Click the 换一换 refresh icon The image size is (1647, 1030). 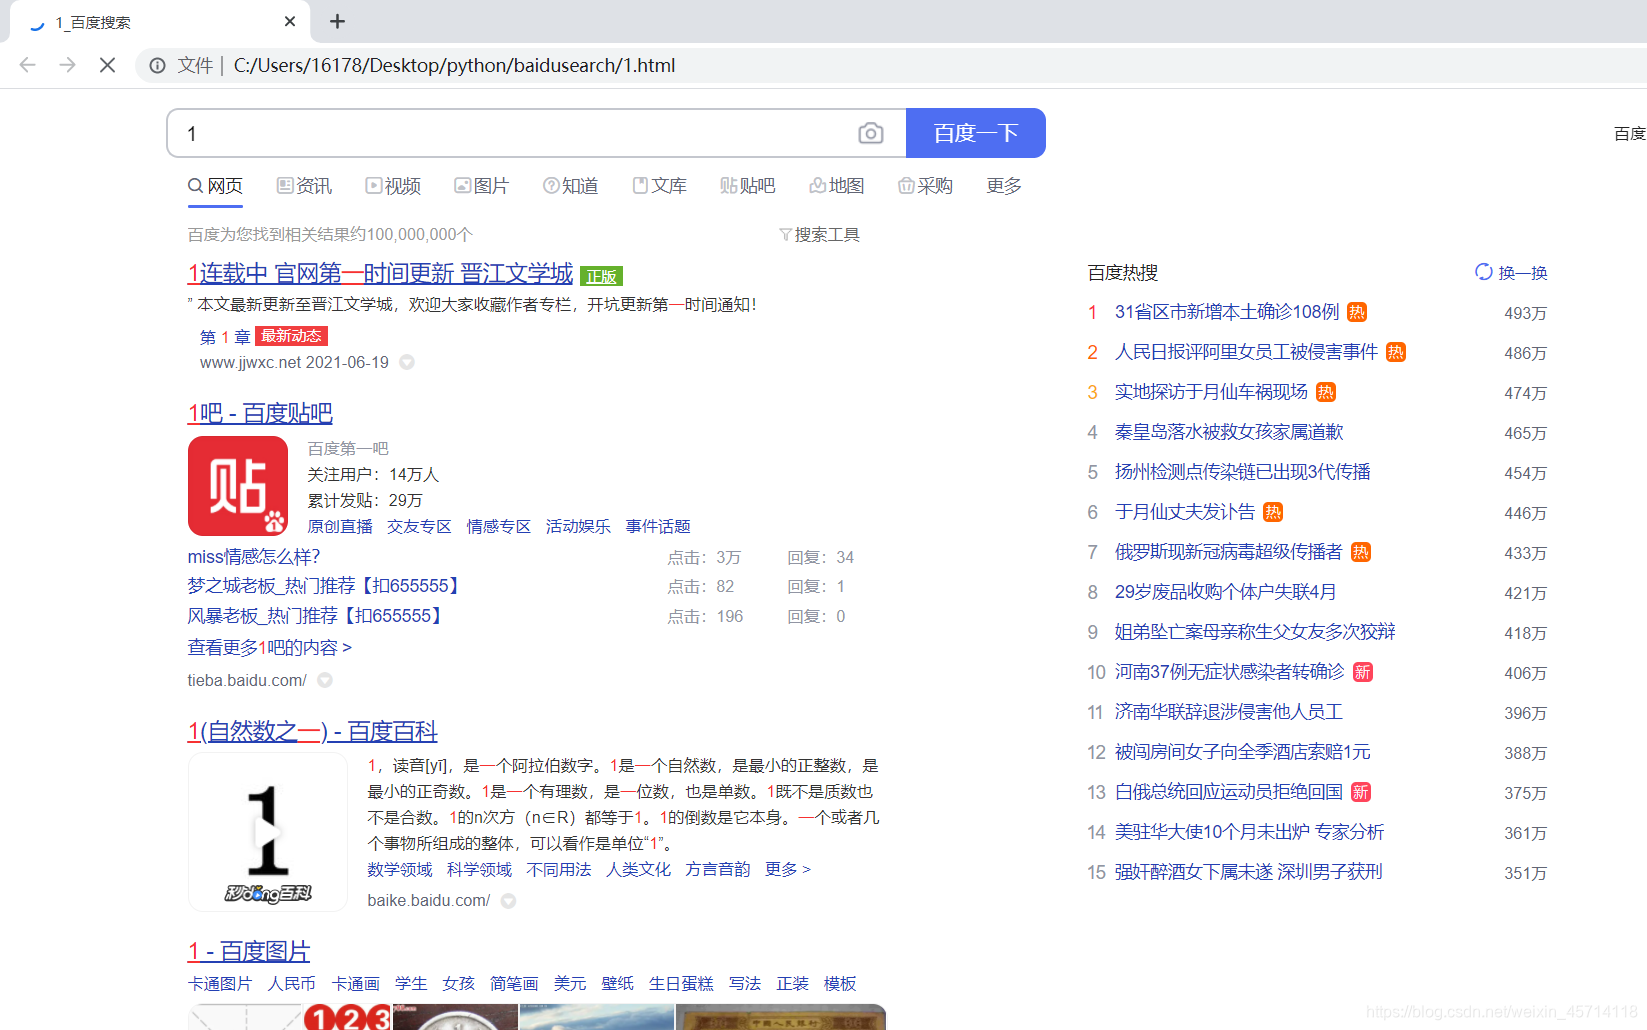click(1484, 272)
